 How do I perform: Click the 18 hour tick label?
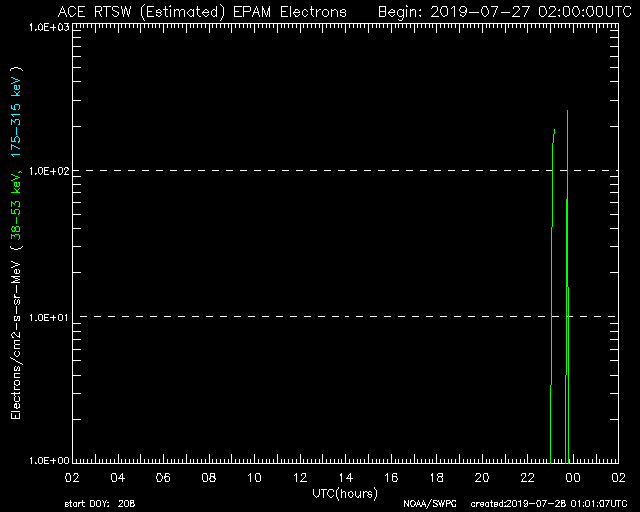tap(436, 477)
